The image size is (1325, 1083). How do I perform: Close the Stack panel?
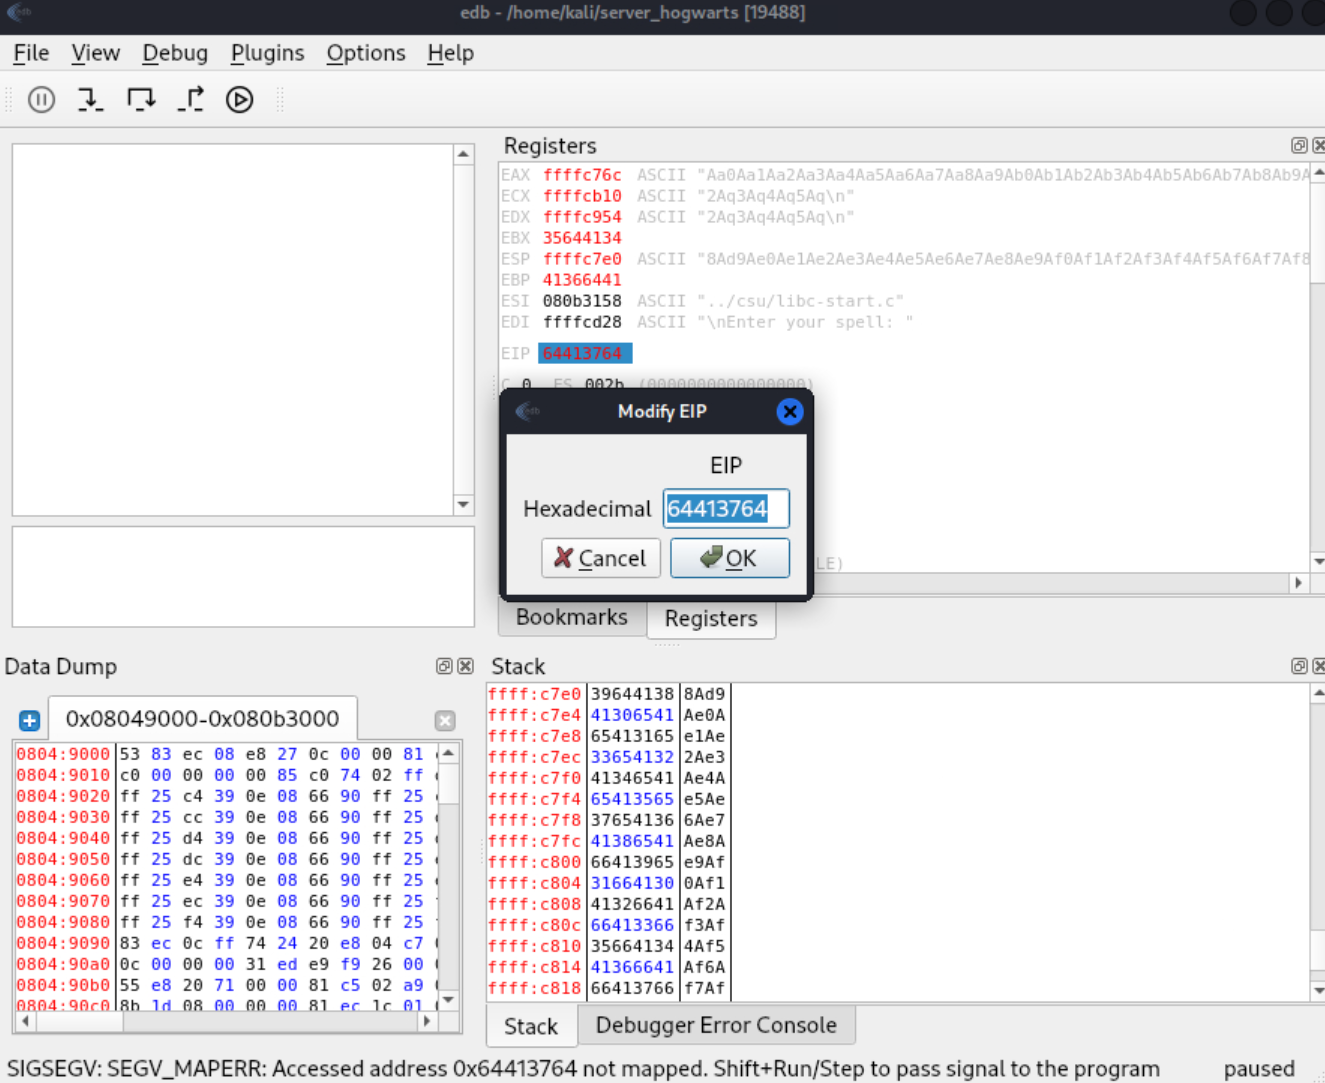(1319, 666)
